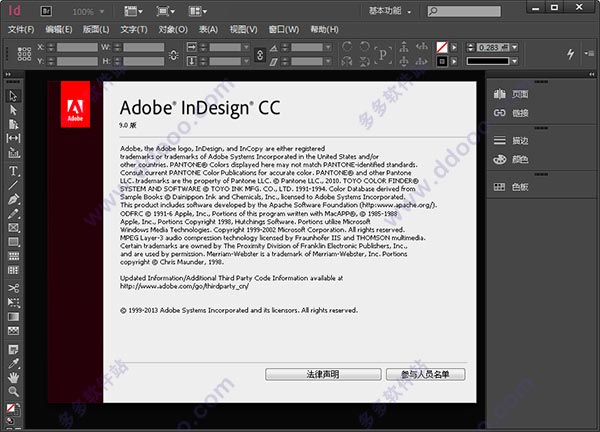Screen dimensions: 600x432
Task: Select the Hand tool
Action: pyautogui.click(x=13, y=378)
